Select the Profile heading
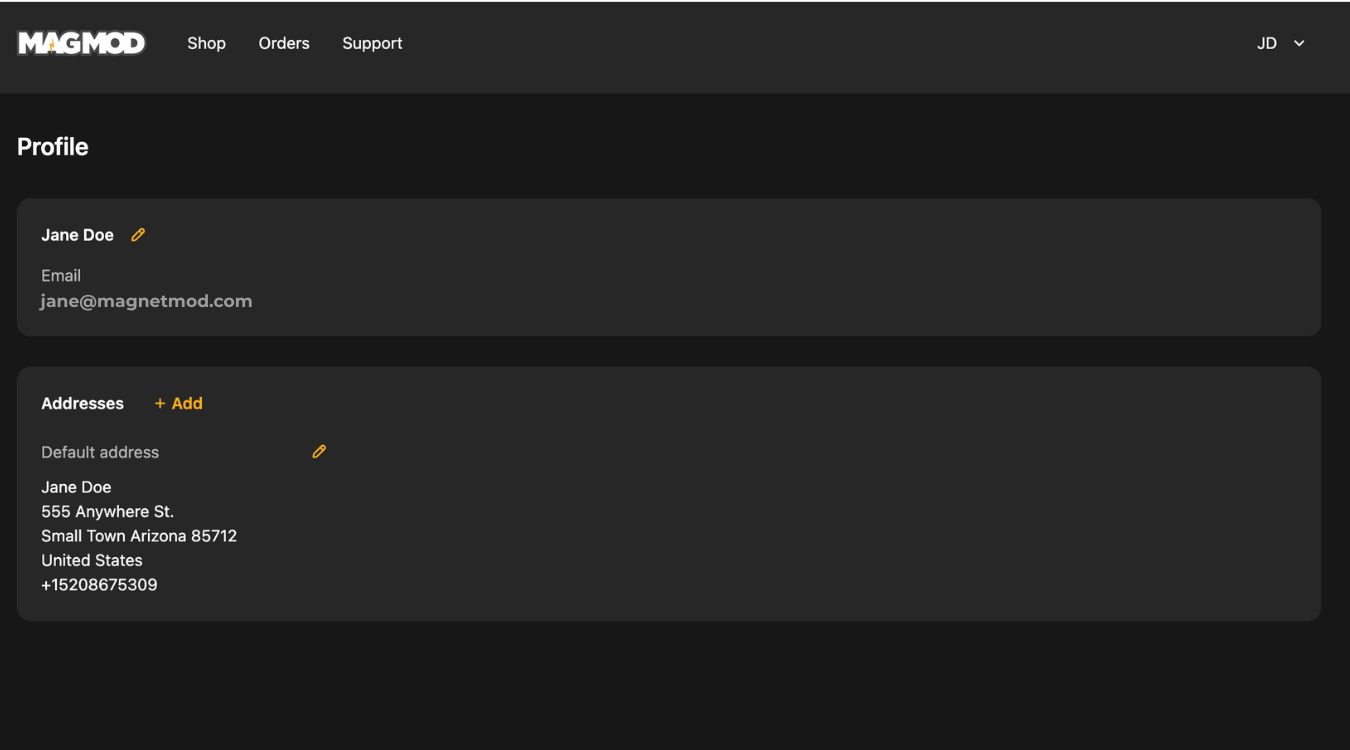 tap(53, 147)
